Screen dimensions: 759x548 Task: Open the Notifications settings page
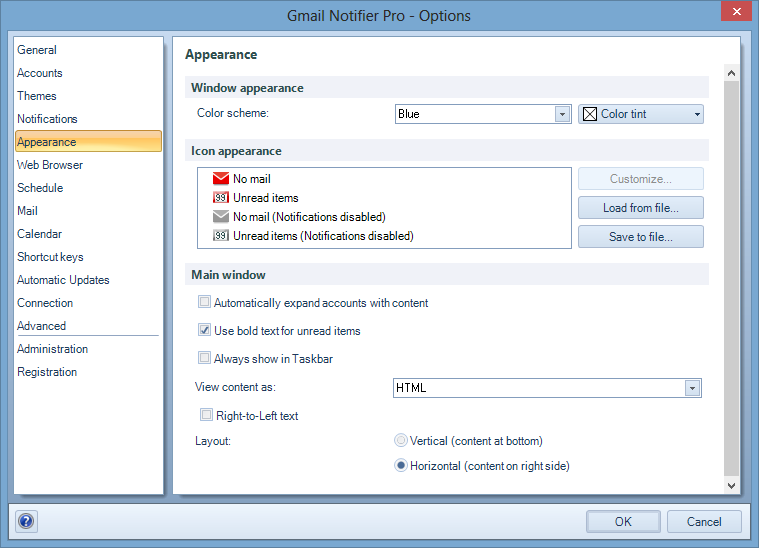point(47,119)
